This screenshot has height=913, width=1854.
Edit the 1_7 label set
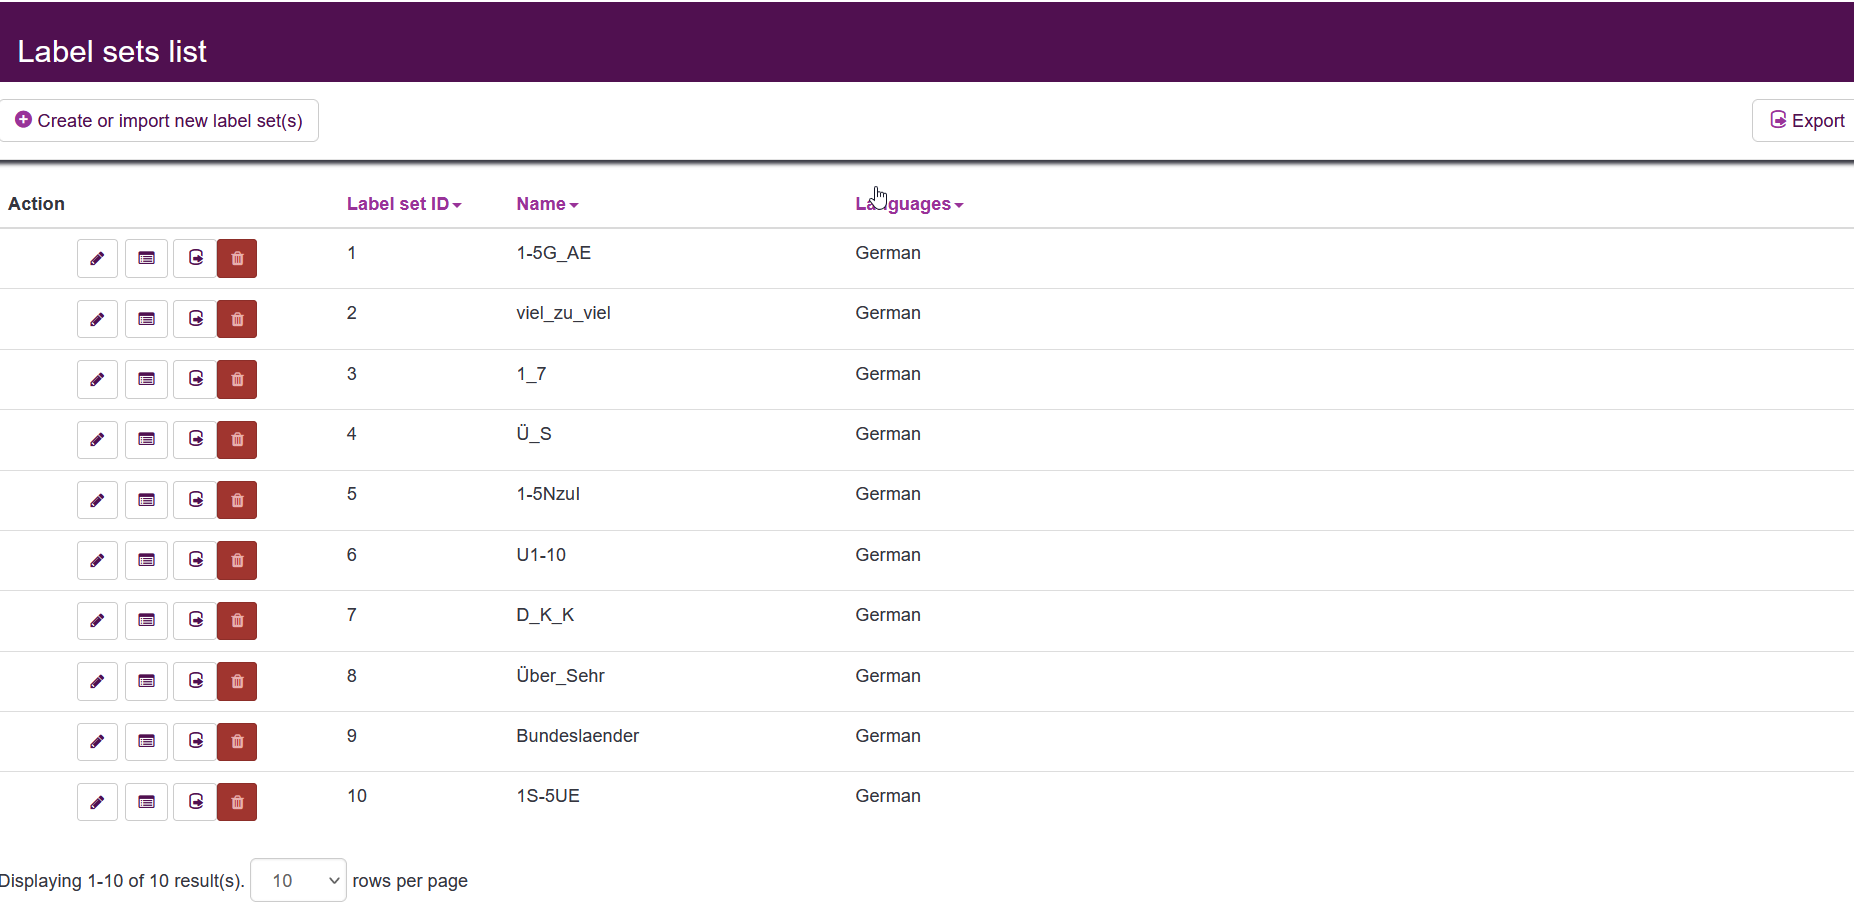click(x=97, y=379)
